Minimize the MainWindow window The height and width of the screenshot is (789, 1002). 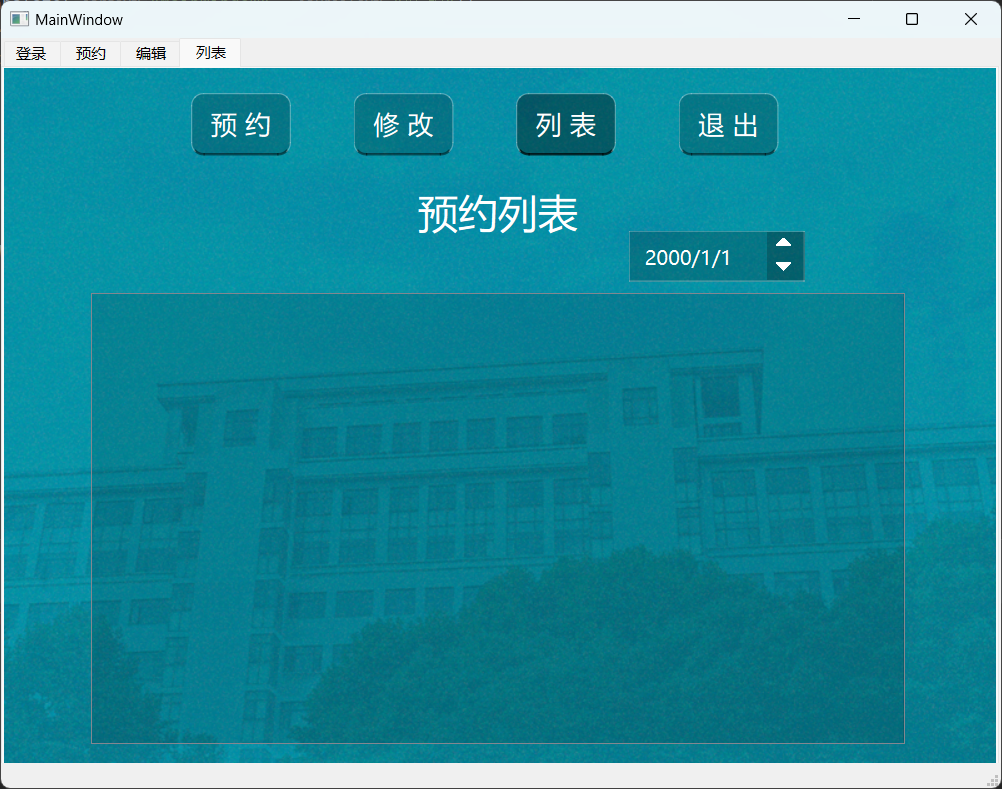pyautogui.click(x=854, y=19)
